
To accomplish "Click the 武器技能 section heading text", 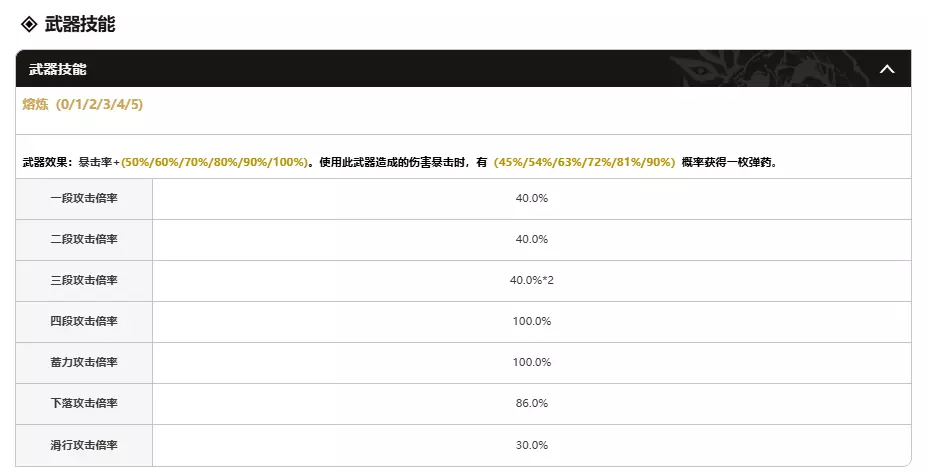I will pos(80,24).
